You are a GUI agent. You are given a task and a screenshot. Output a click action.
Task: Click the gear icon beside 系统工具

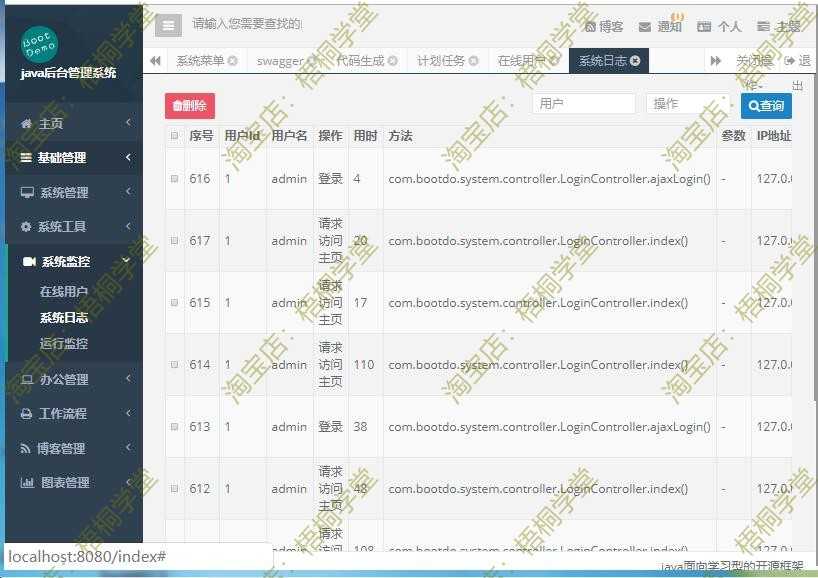pos(26,226)
